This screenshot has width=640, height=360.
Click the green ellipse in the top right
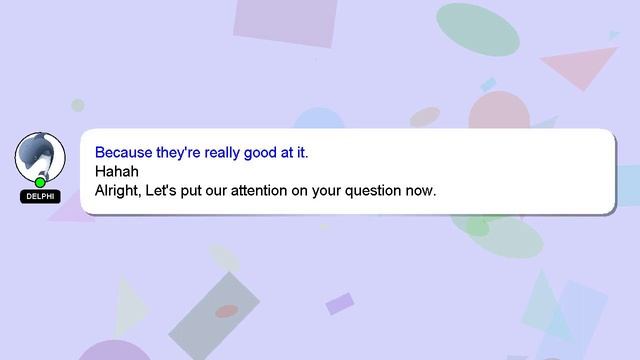pyautogui.click(x=478, y=29)
